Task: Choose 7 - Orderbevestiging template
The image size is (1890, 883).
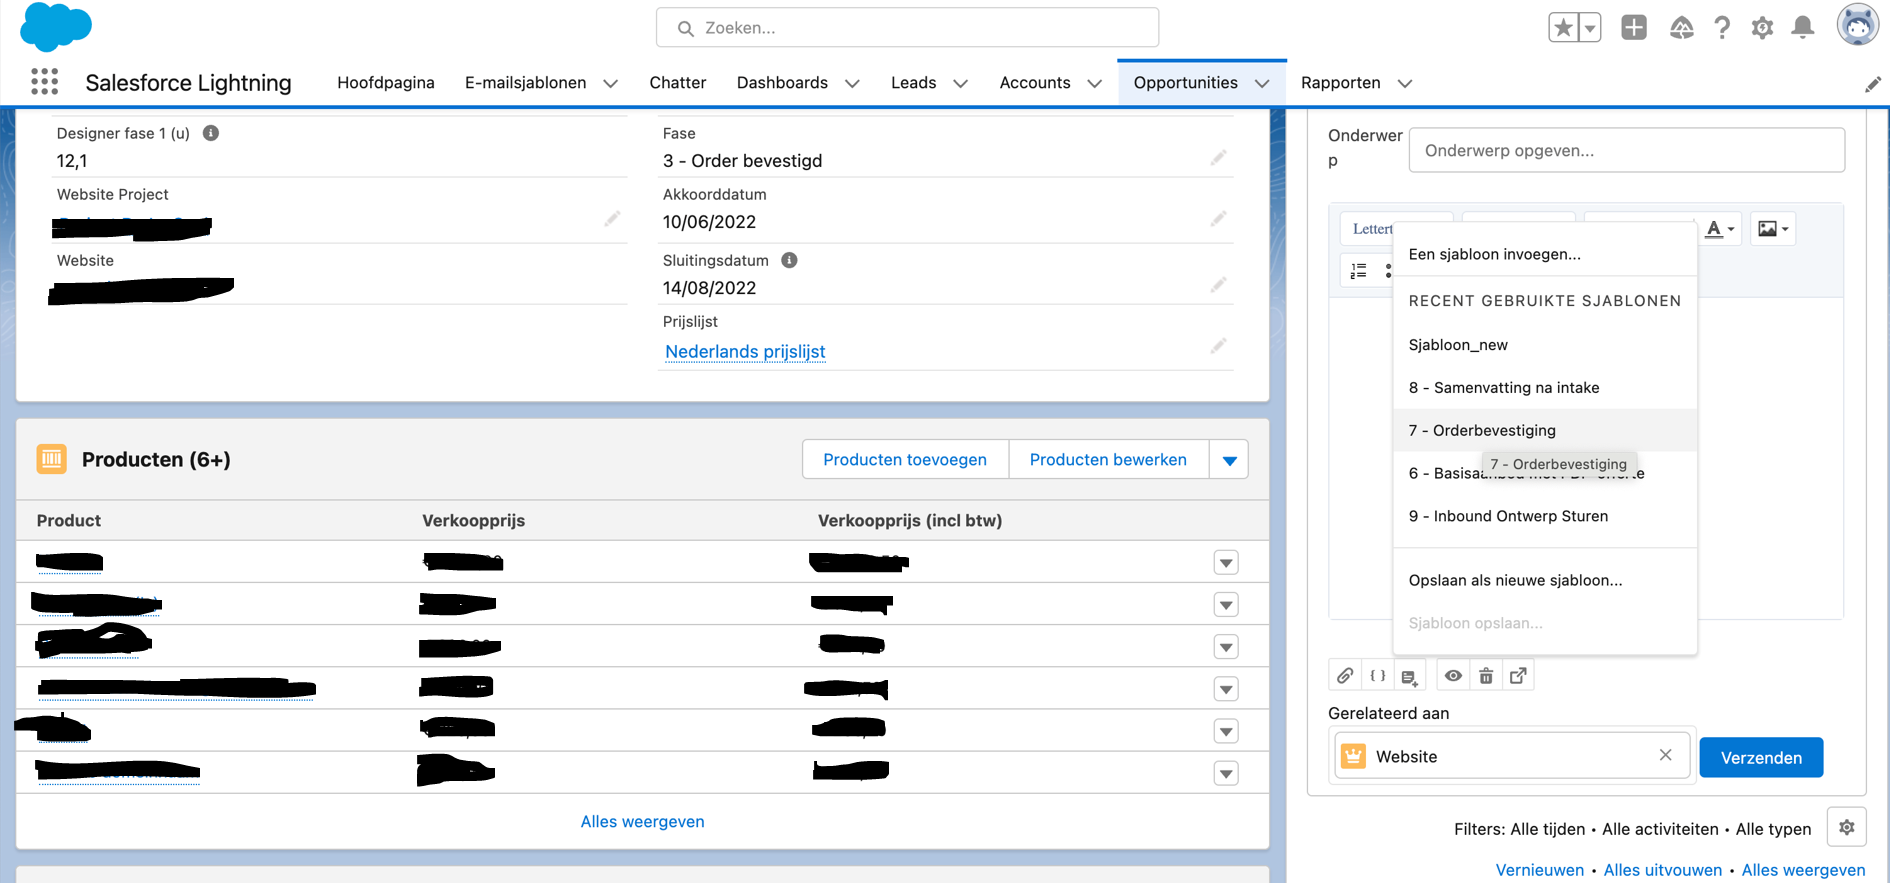Action: click(1545, 430)
